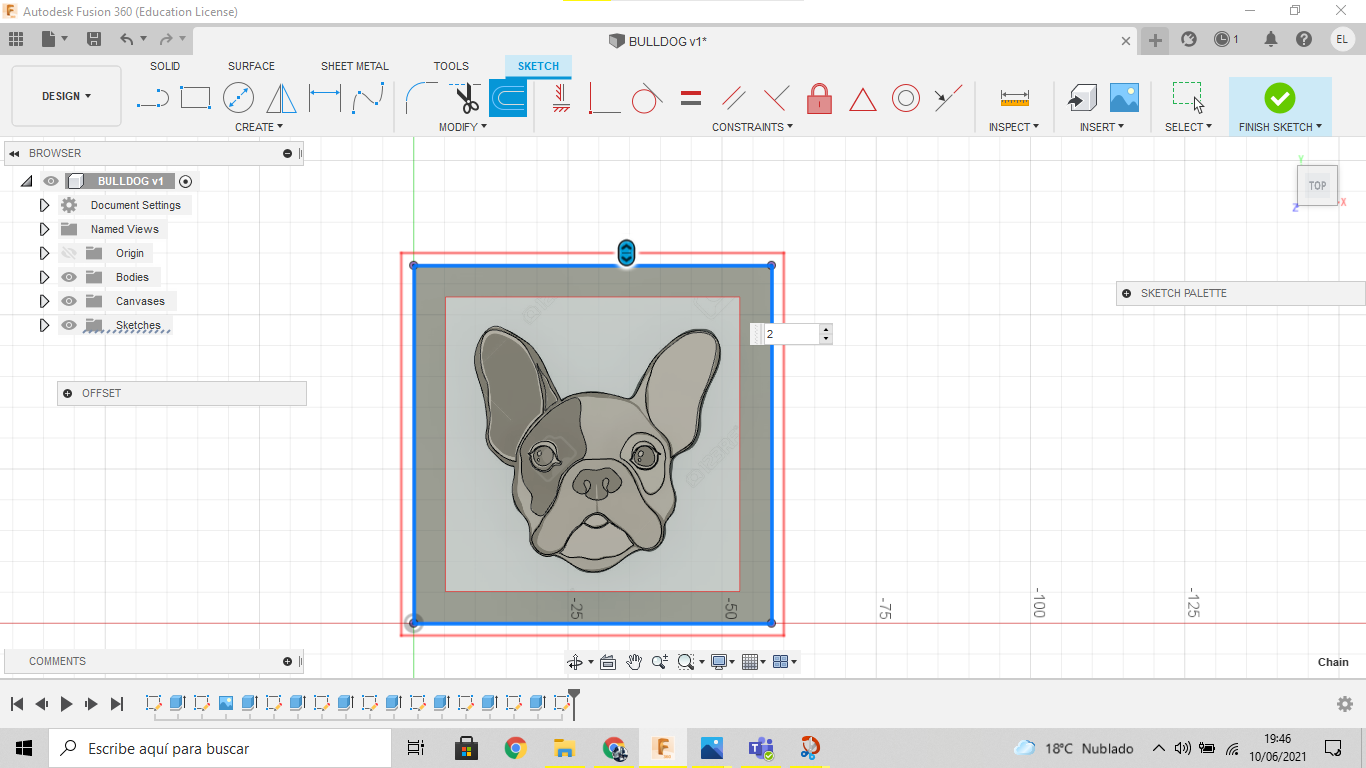Click the FINISH SKETCH button
The image size is (1366, 768).
click(1279, 98)
